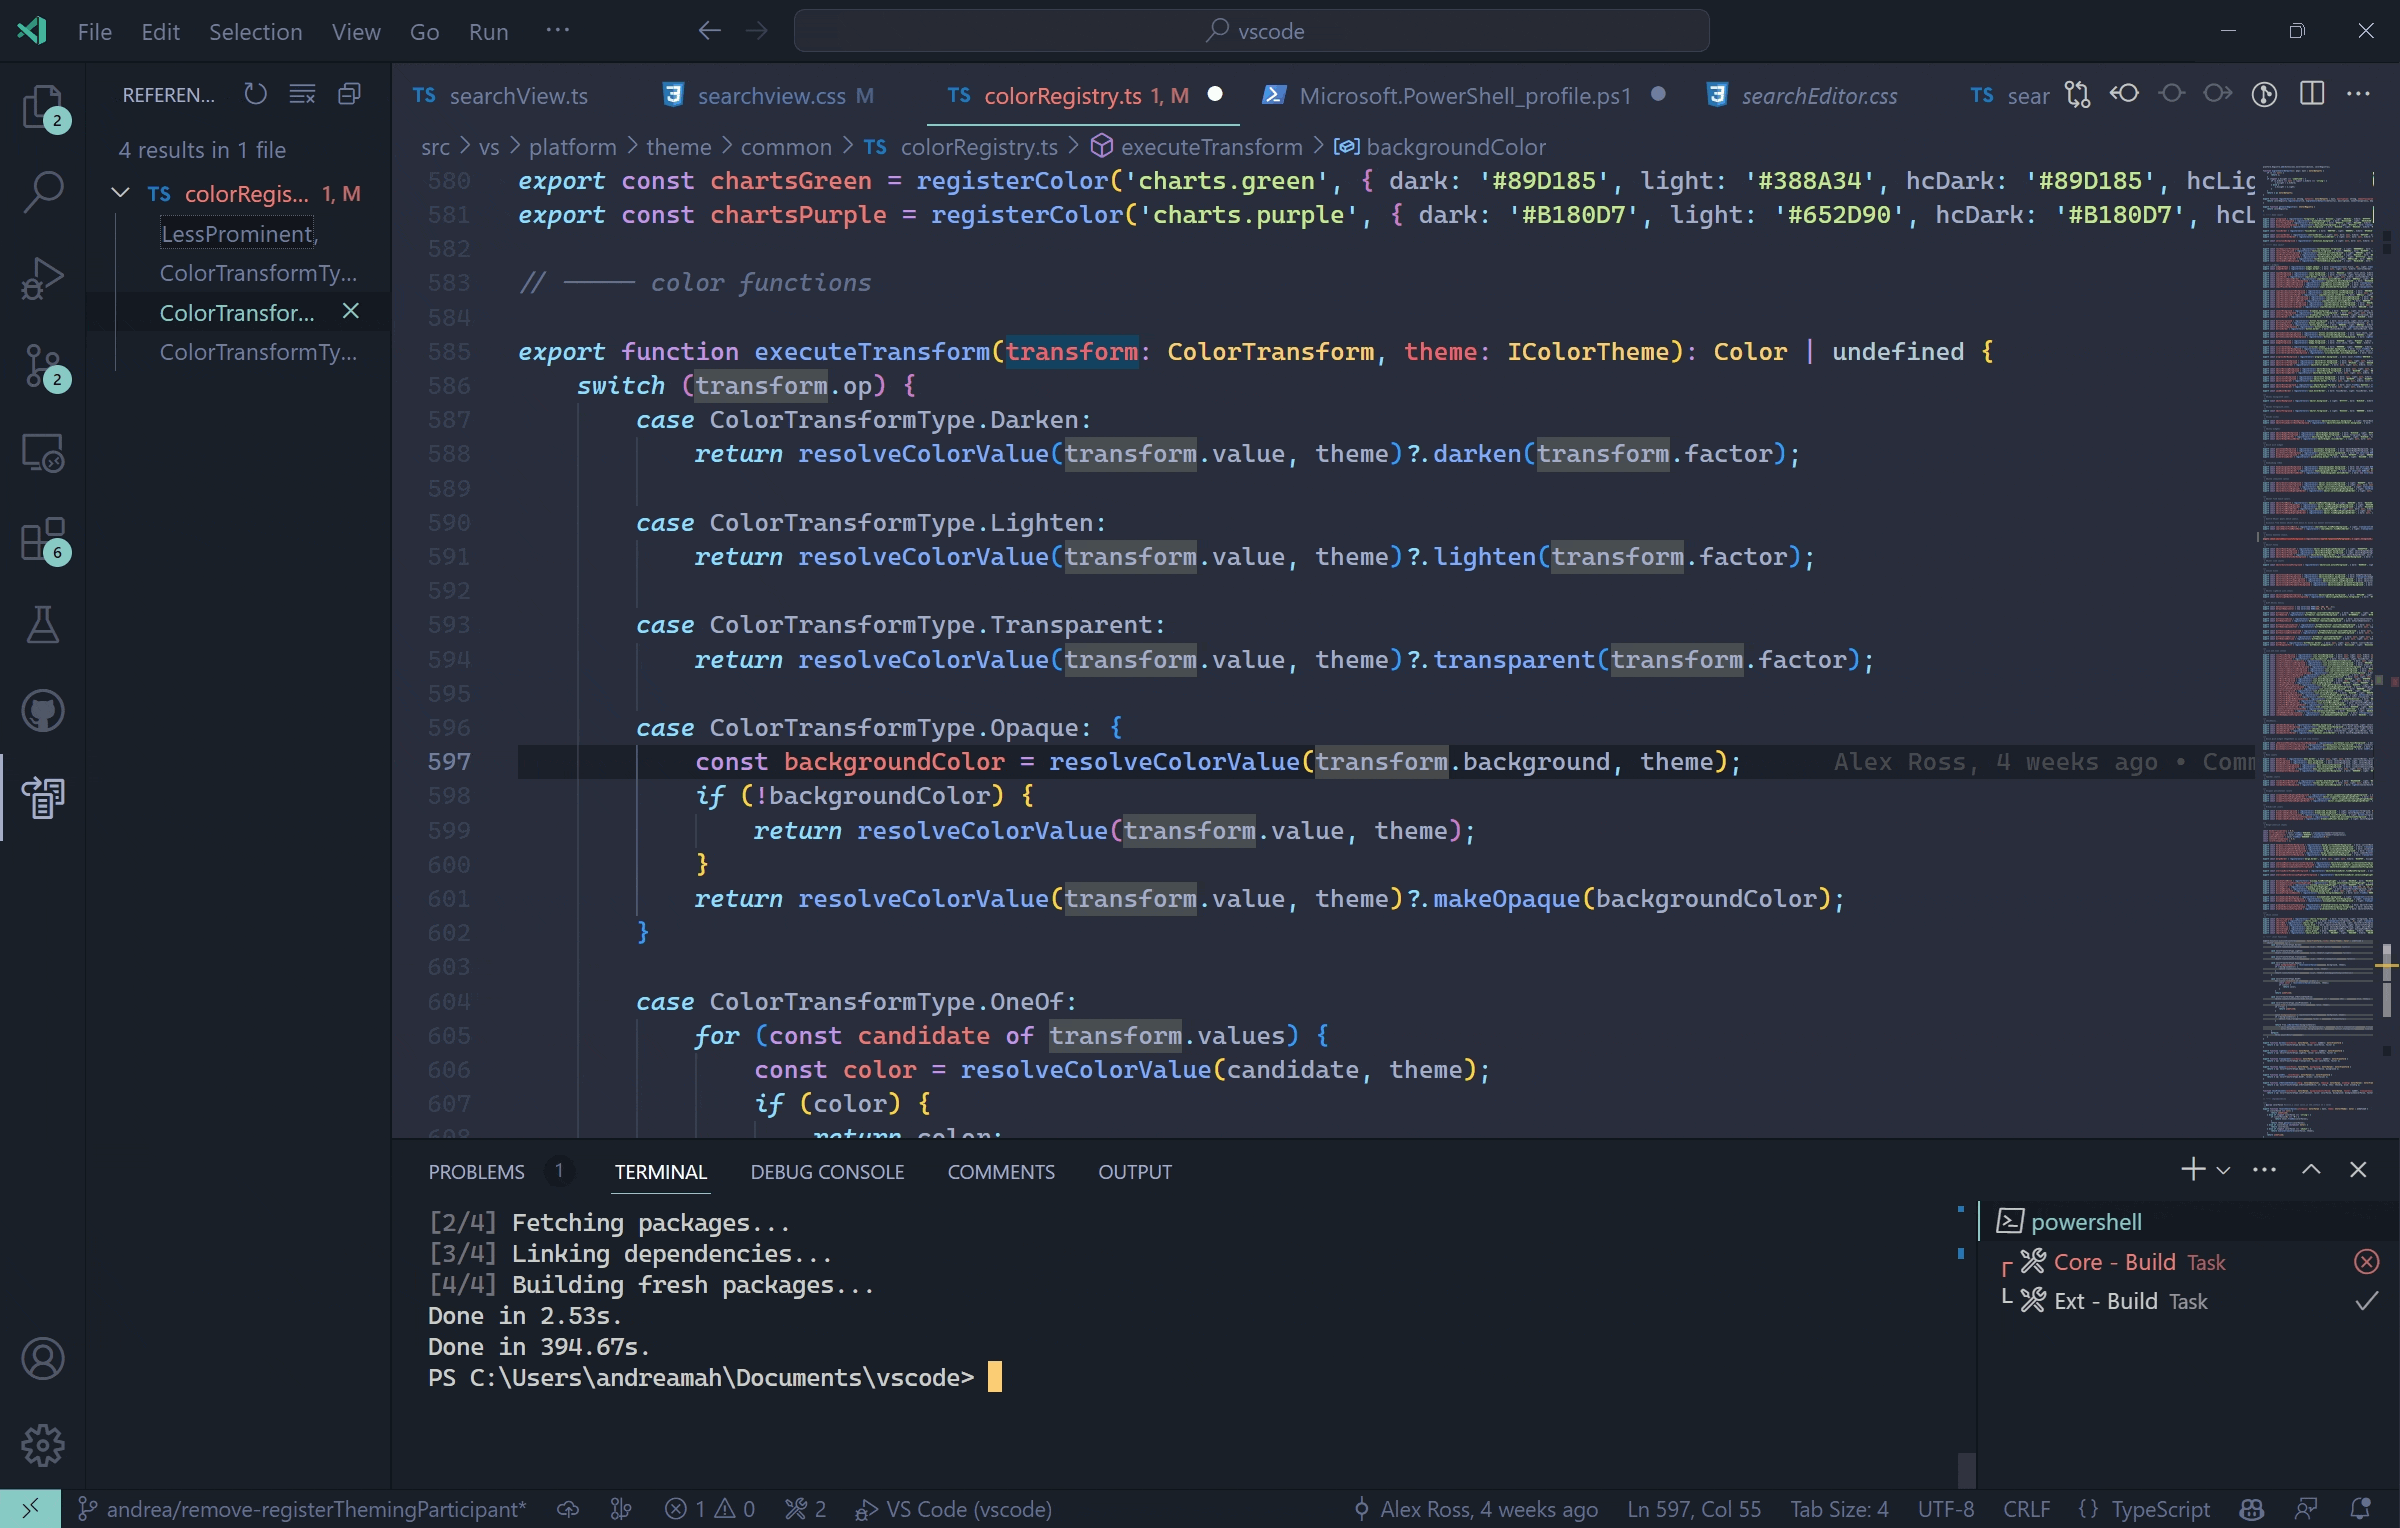Open Remote Explorer view
2400x1528 pixels.
pyautogui.click(x=43, y=452)
